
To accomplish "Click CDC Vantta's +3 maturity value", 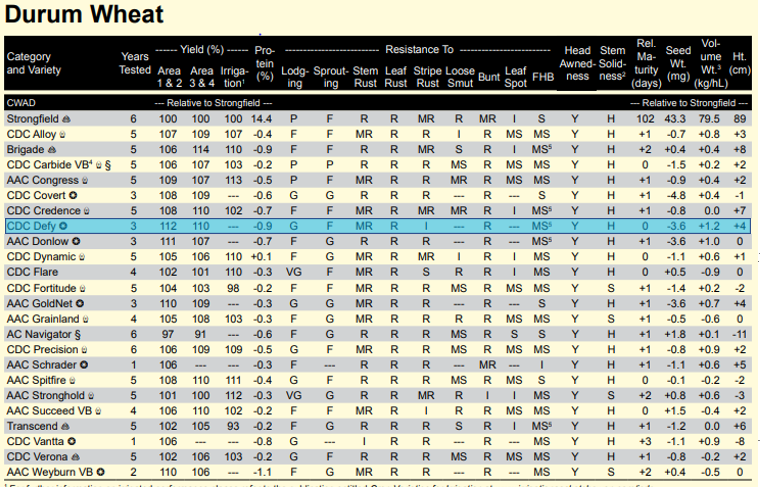I will [645, 441].
